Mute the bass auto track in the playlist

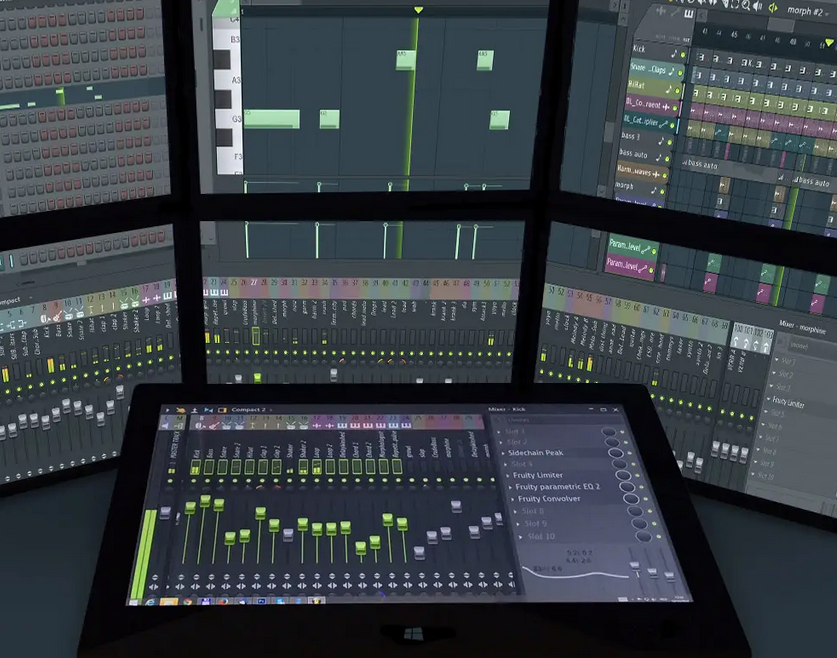point(667,158)
